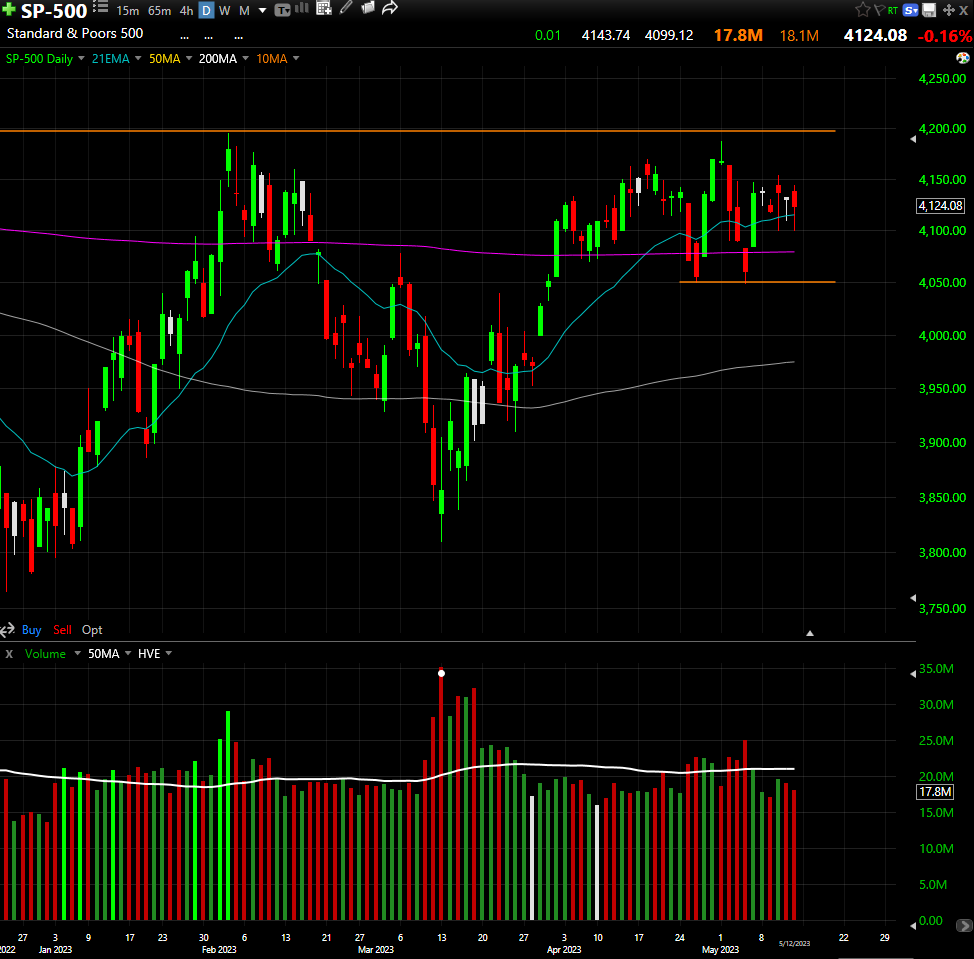Click the four-arrow move window icon
This screenshot has width=974, height=959.
click(949, 10)
